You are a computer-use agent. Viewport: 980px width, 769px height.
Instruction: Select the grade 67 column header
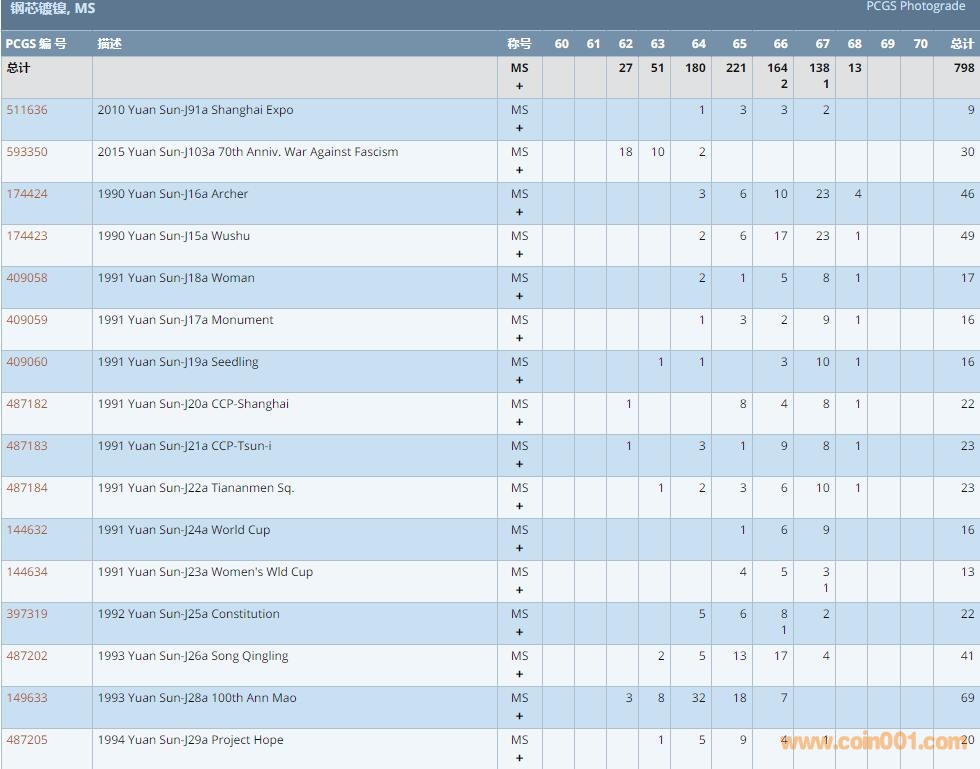[822, 44]
